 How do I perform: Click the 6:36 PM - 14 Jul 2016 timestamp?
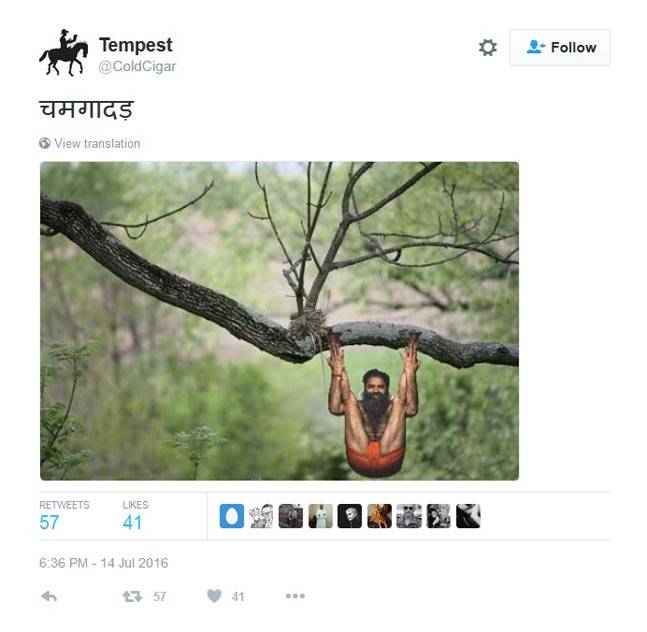point(104,563)
